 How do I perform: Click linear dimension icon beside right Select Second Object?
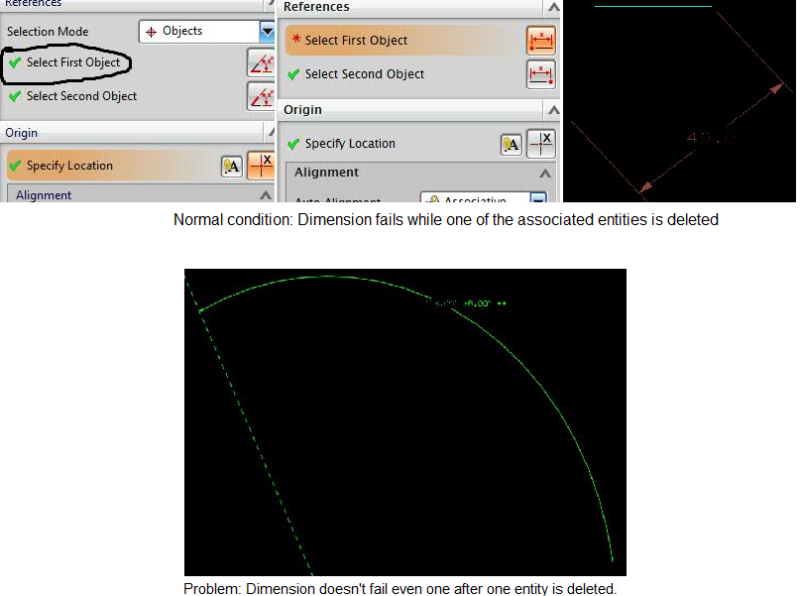coord(541,74)
